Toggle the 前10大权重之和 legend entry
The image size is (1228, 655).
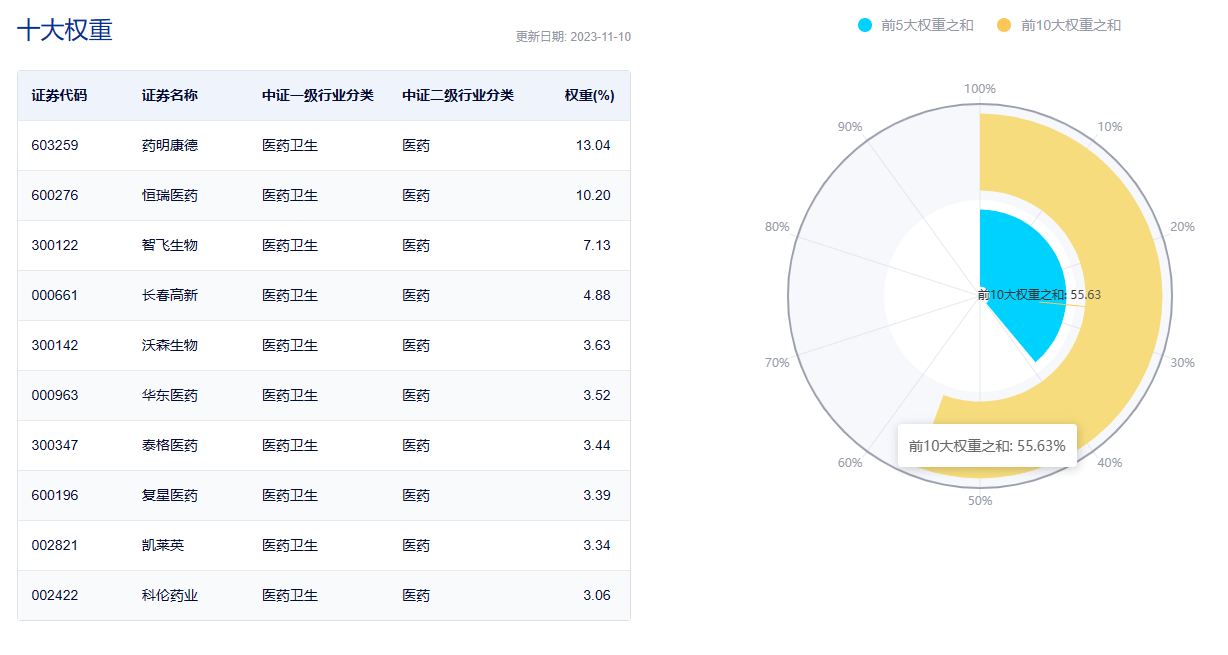(1059, 25)
